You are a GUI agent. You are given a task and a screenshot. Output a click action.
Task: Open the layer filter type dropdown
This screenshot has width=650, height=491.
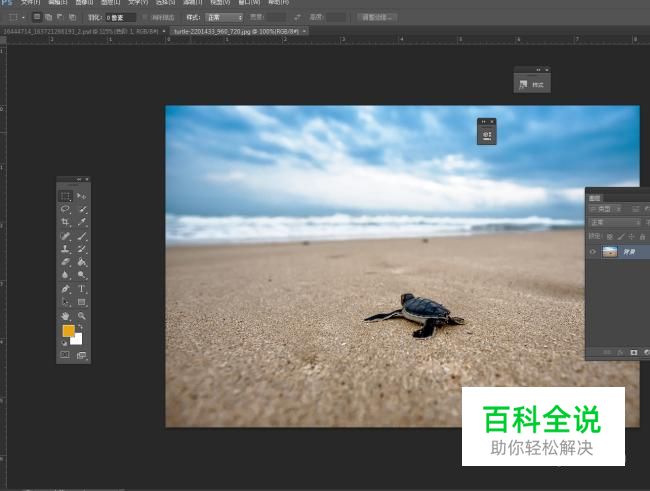pos(605,209)
